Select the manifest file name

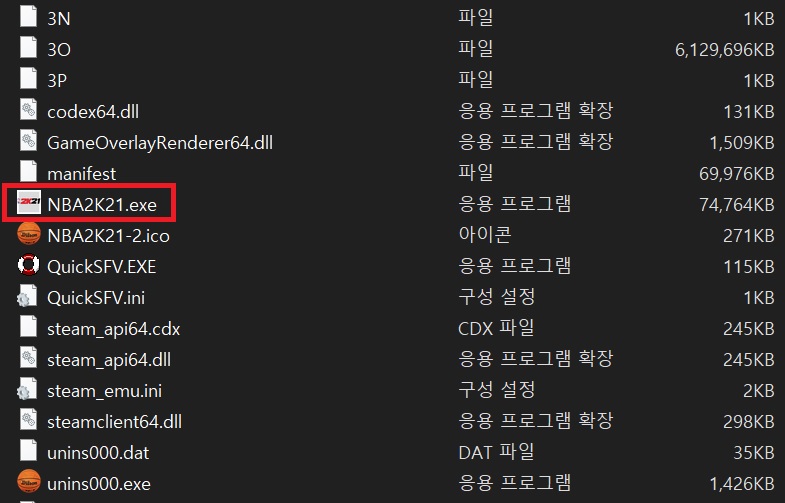pyautogui.click(x=81, y=174)
